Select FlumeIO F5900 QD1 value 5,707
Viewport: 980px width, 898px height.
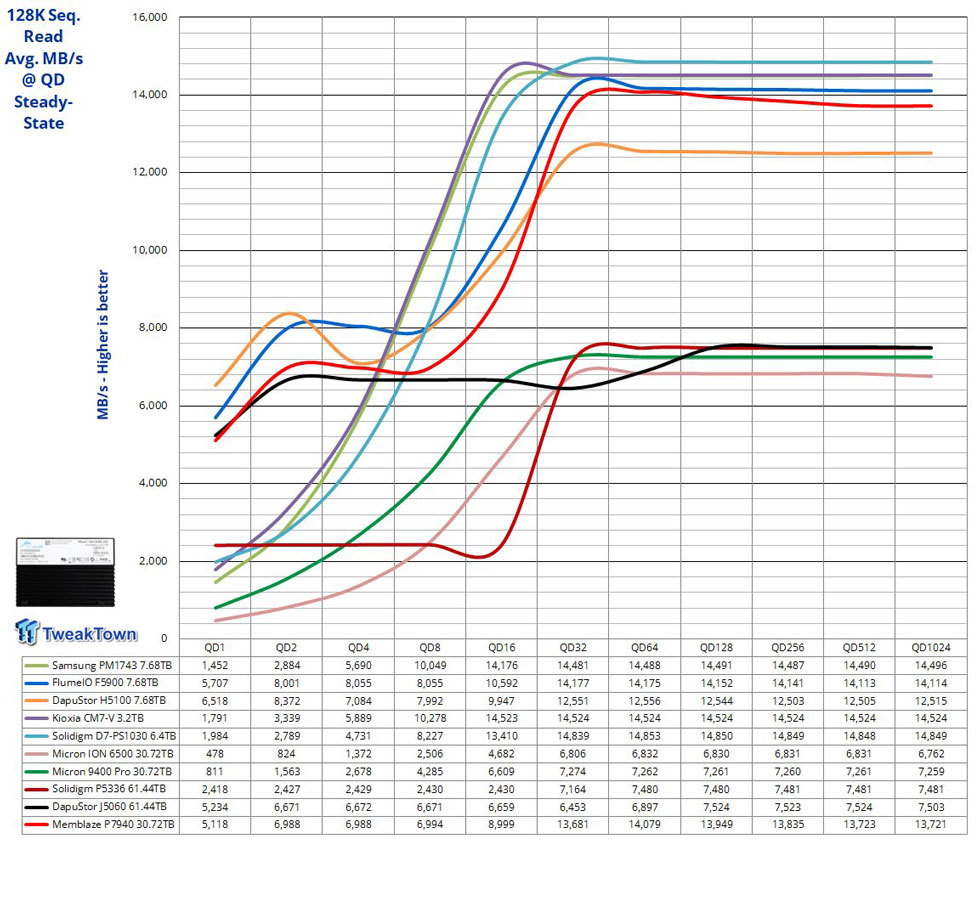pos(214,683)
